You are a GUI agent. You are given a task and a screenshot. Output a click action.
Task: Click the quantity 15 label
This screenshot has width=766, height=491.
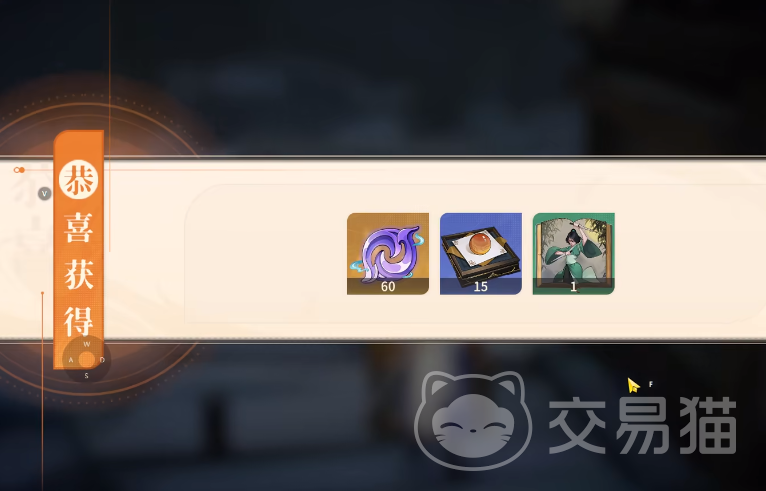(481, 287)
